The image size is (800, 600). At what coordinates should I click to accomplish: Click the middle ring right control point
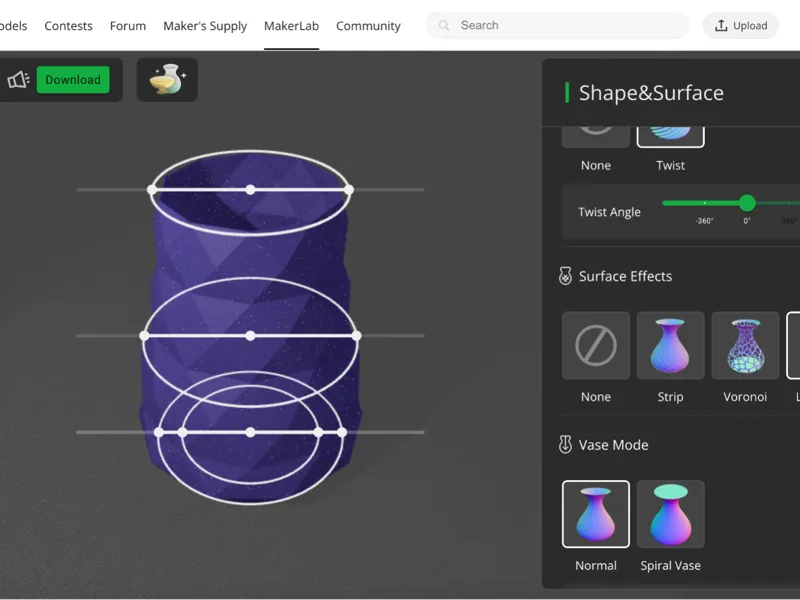tap(356, 336)
